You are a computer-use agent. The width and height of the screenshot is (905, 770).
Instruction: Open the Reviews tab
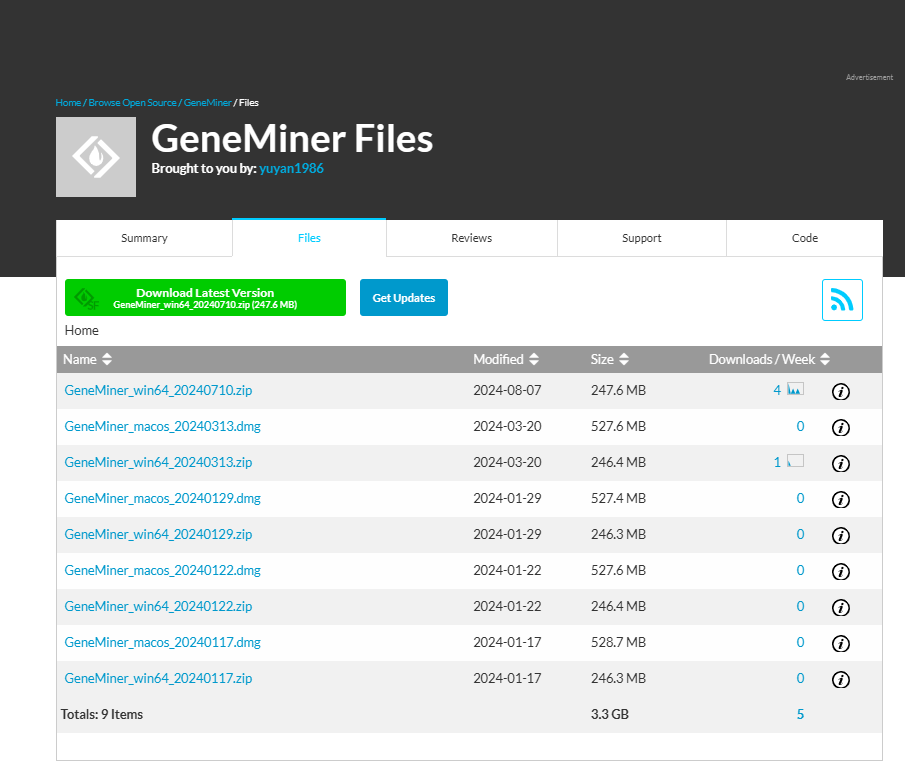[472, 238]
